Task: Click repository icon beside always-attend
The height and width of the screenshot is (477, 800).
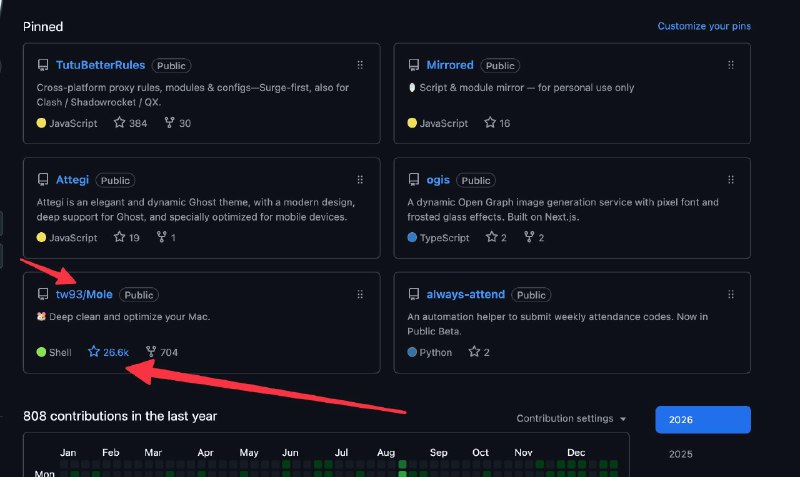Action: coord(414,295)
